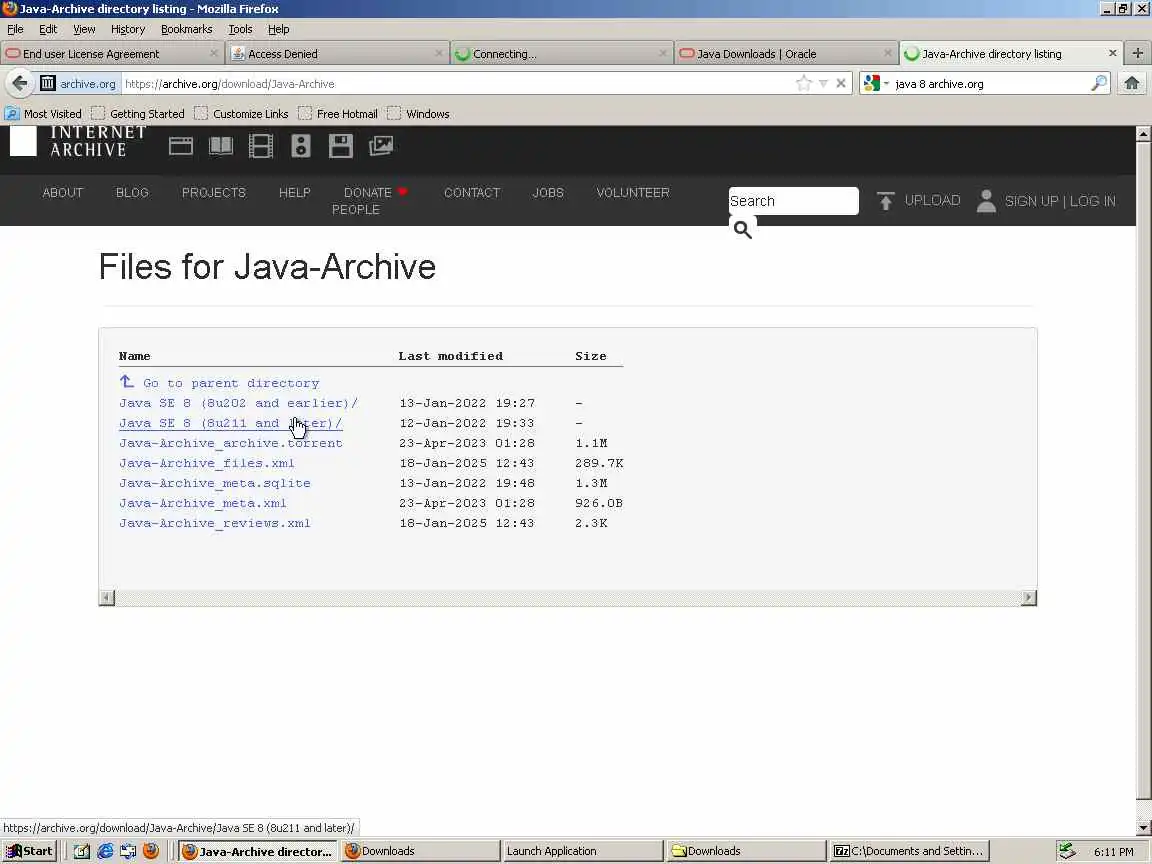
Task: Open the Internet Archive video film icon
Action: click(x=261, y=146)
